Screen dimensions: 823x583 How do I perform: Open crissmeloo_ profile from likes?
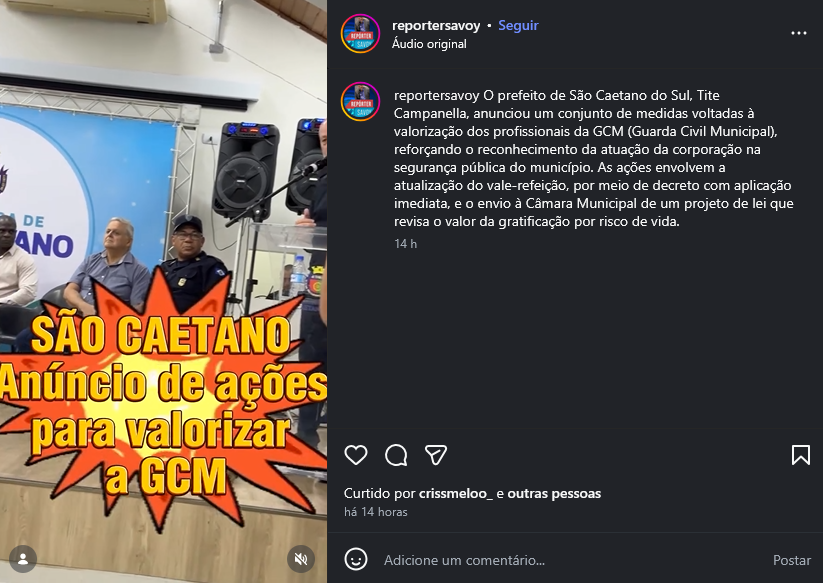[x=456, y=493]
